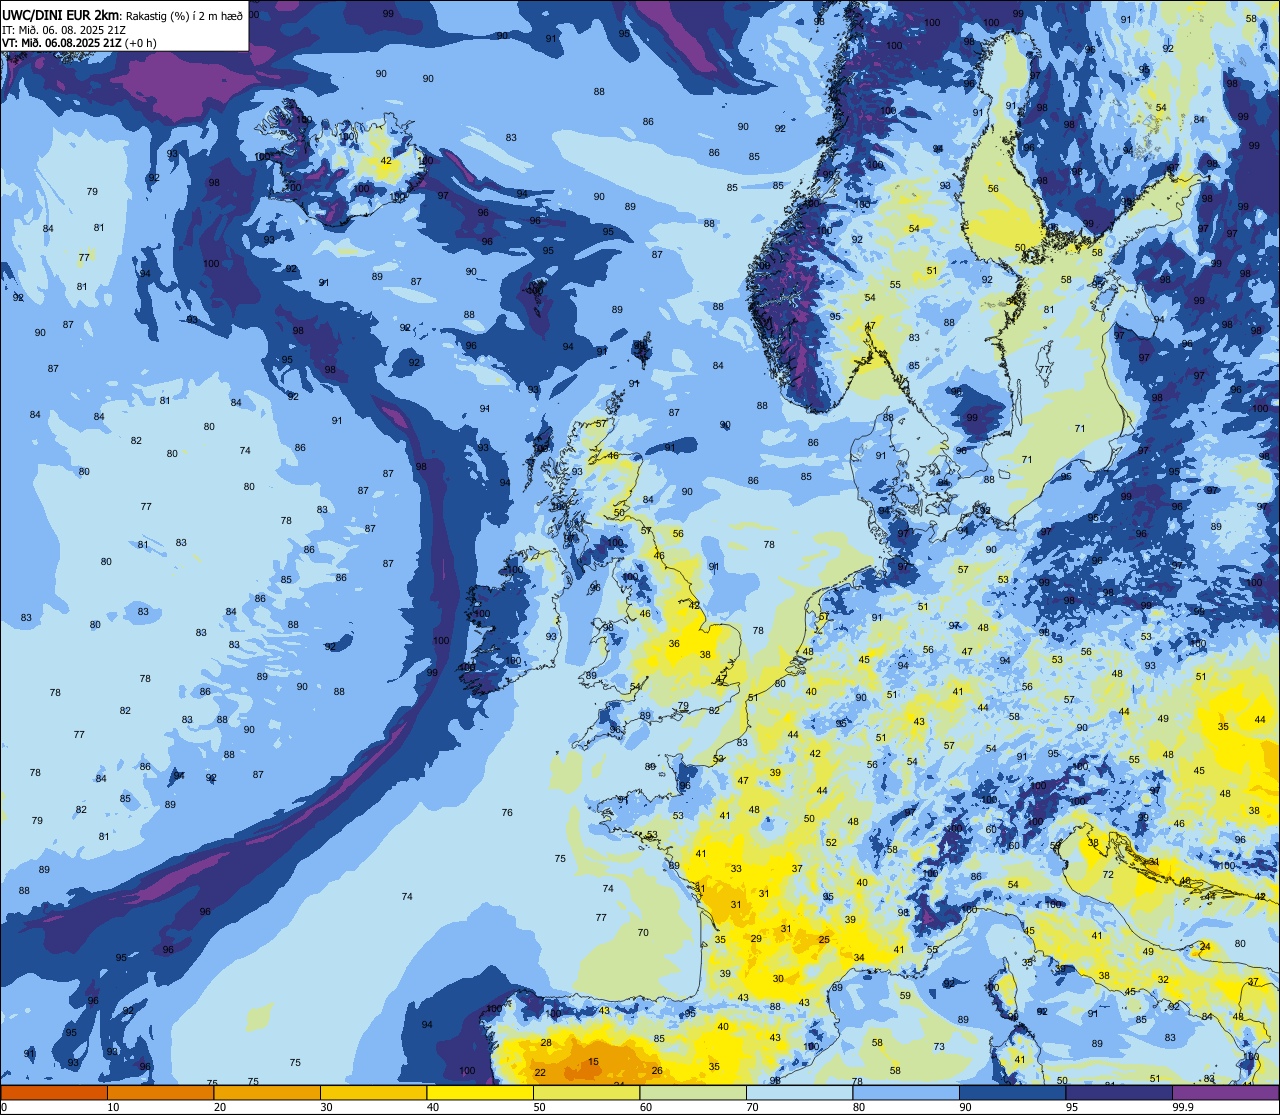The image size is (1280, 1115).
Task: Click the humidity value '22' over Spain
Action: pyautogui.click(x=540, y=1072)
